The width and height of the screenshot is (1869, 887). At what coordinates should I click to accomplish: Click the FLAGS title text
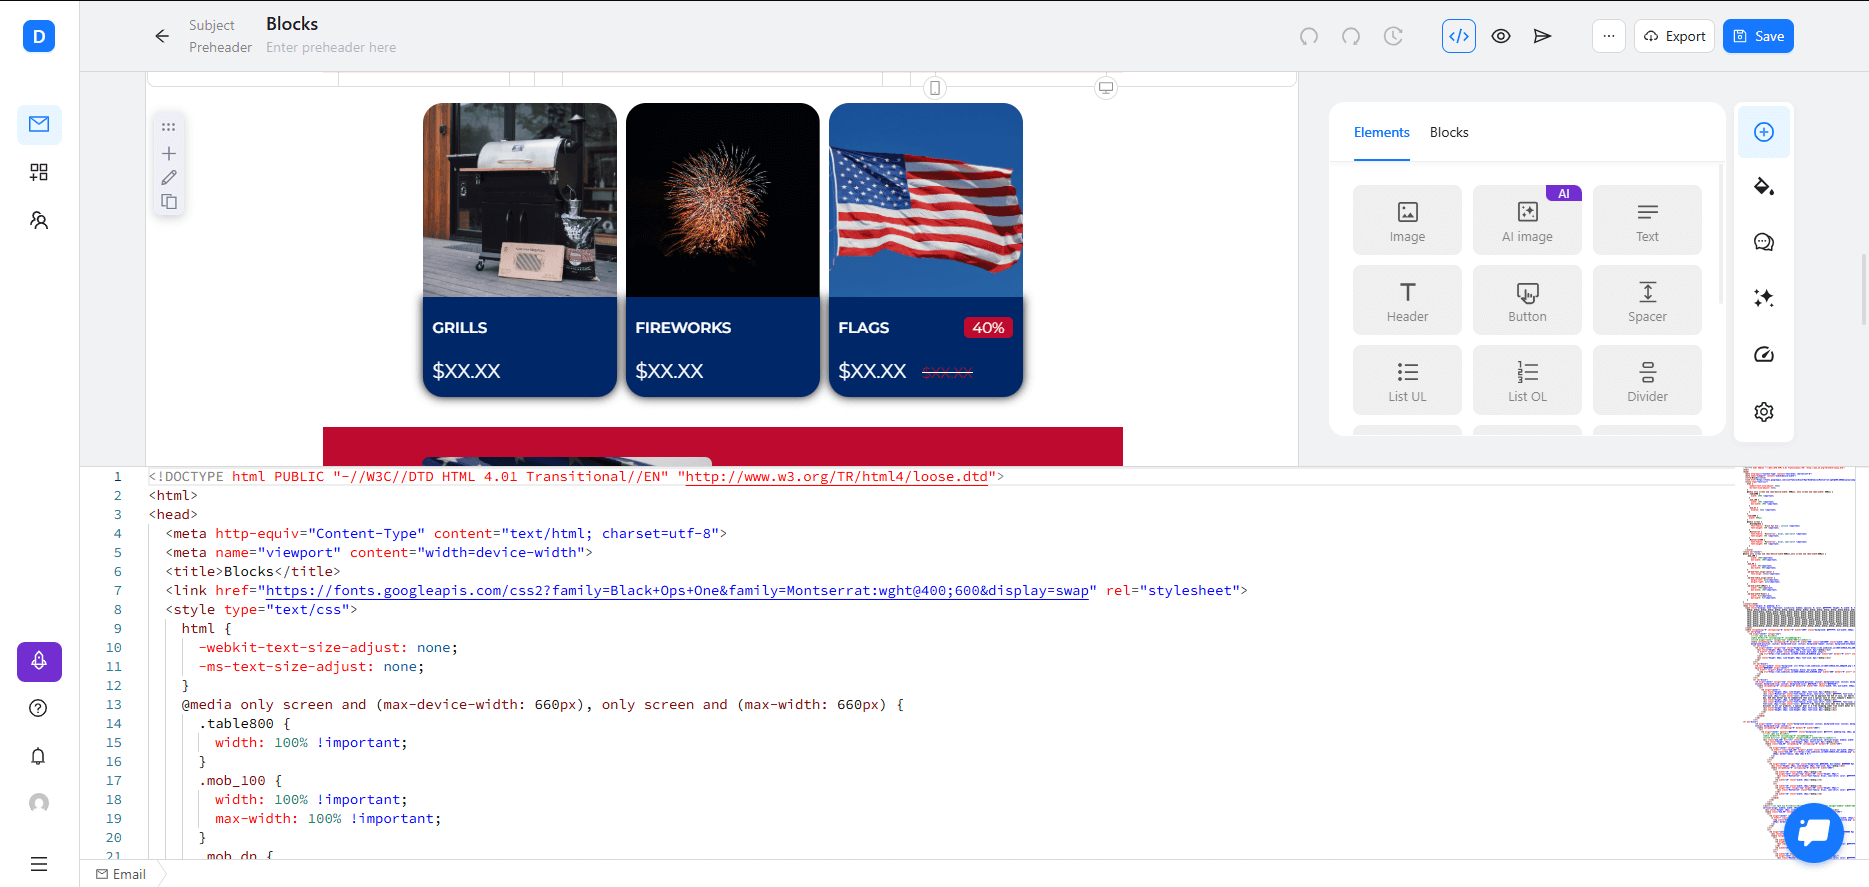tap(864, 328)
